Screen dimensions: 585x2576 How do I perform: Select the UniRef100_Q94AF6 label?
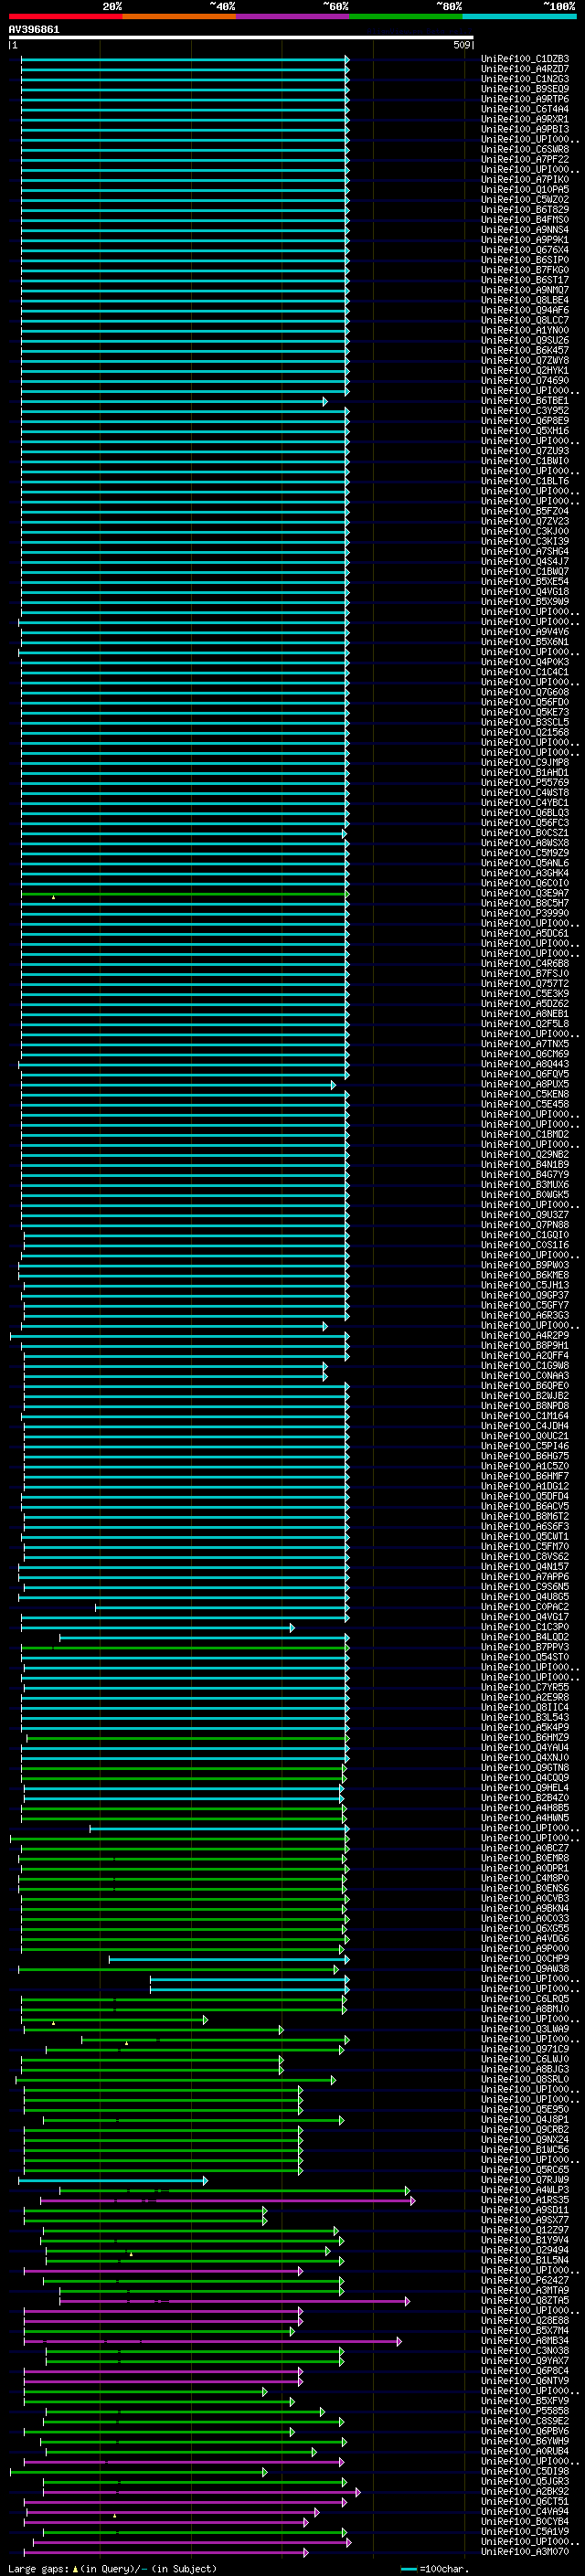click(x=525, y=310)
